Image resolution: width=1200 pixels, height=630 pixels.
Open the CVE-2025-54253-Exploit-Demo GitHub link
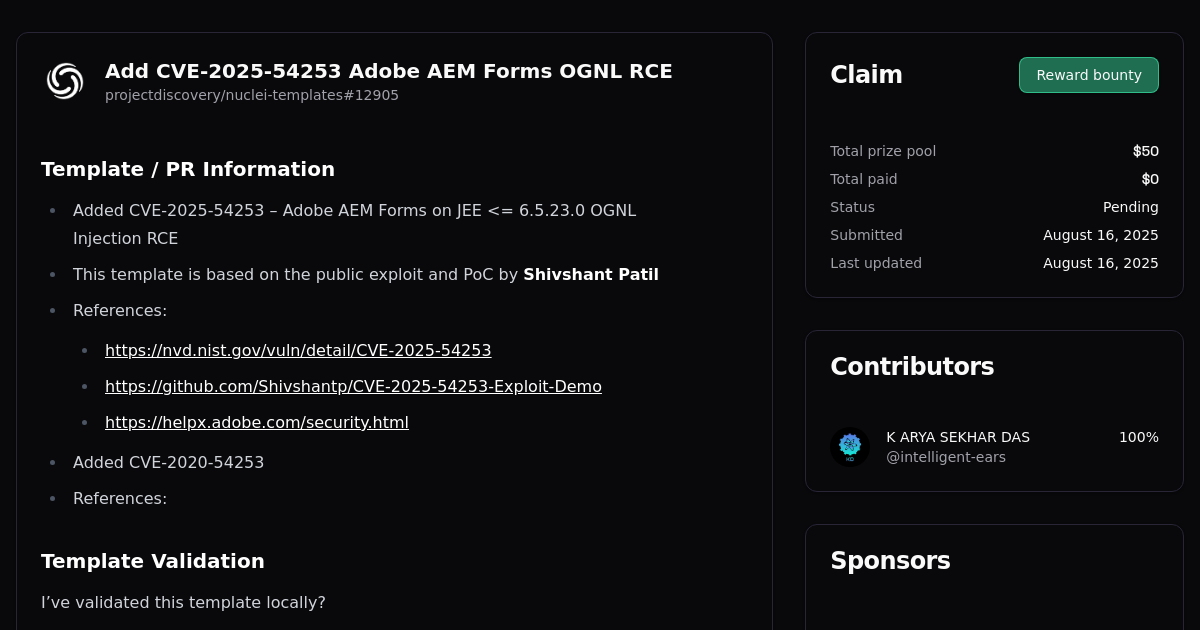pyautogui.click(x=353, y=386)
